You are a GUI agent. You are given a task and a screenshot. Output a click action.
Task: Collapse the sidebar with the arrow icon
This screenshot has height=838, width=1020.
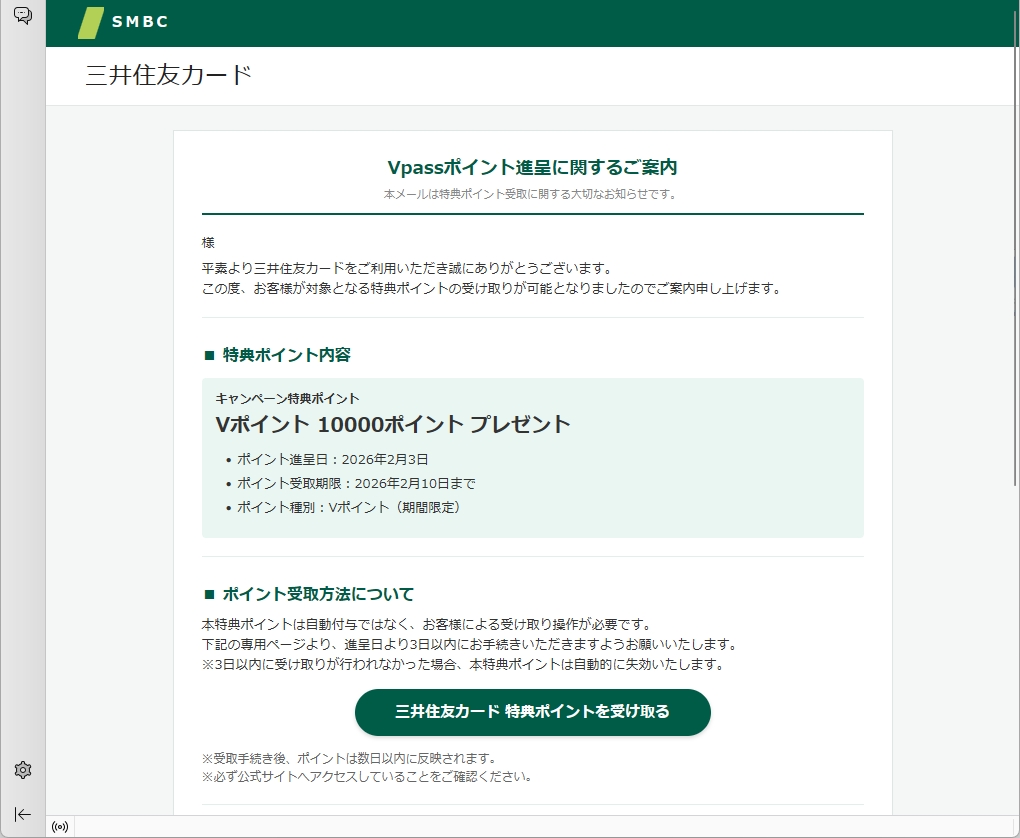[23, 814]
